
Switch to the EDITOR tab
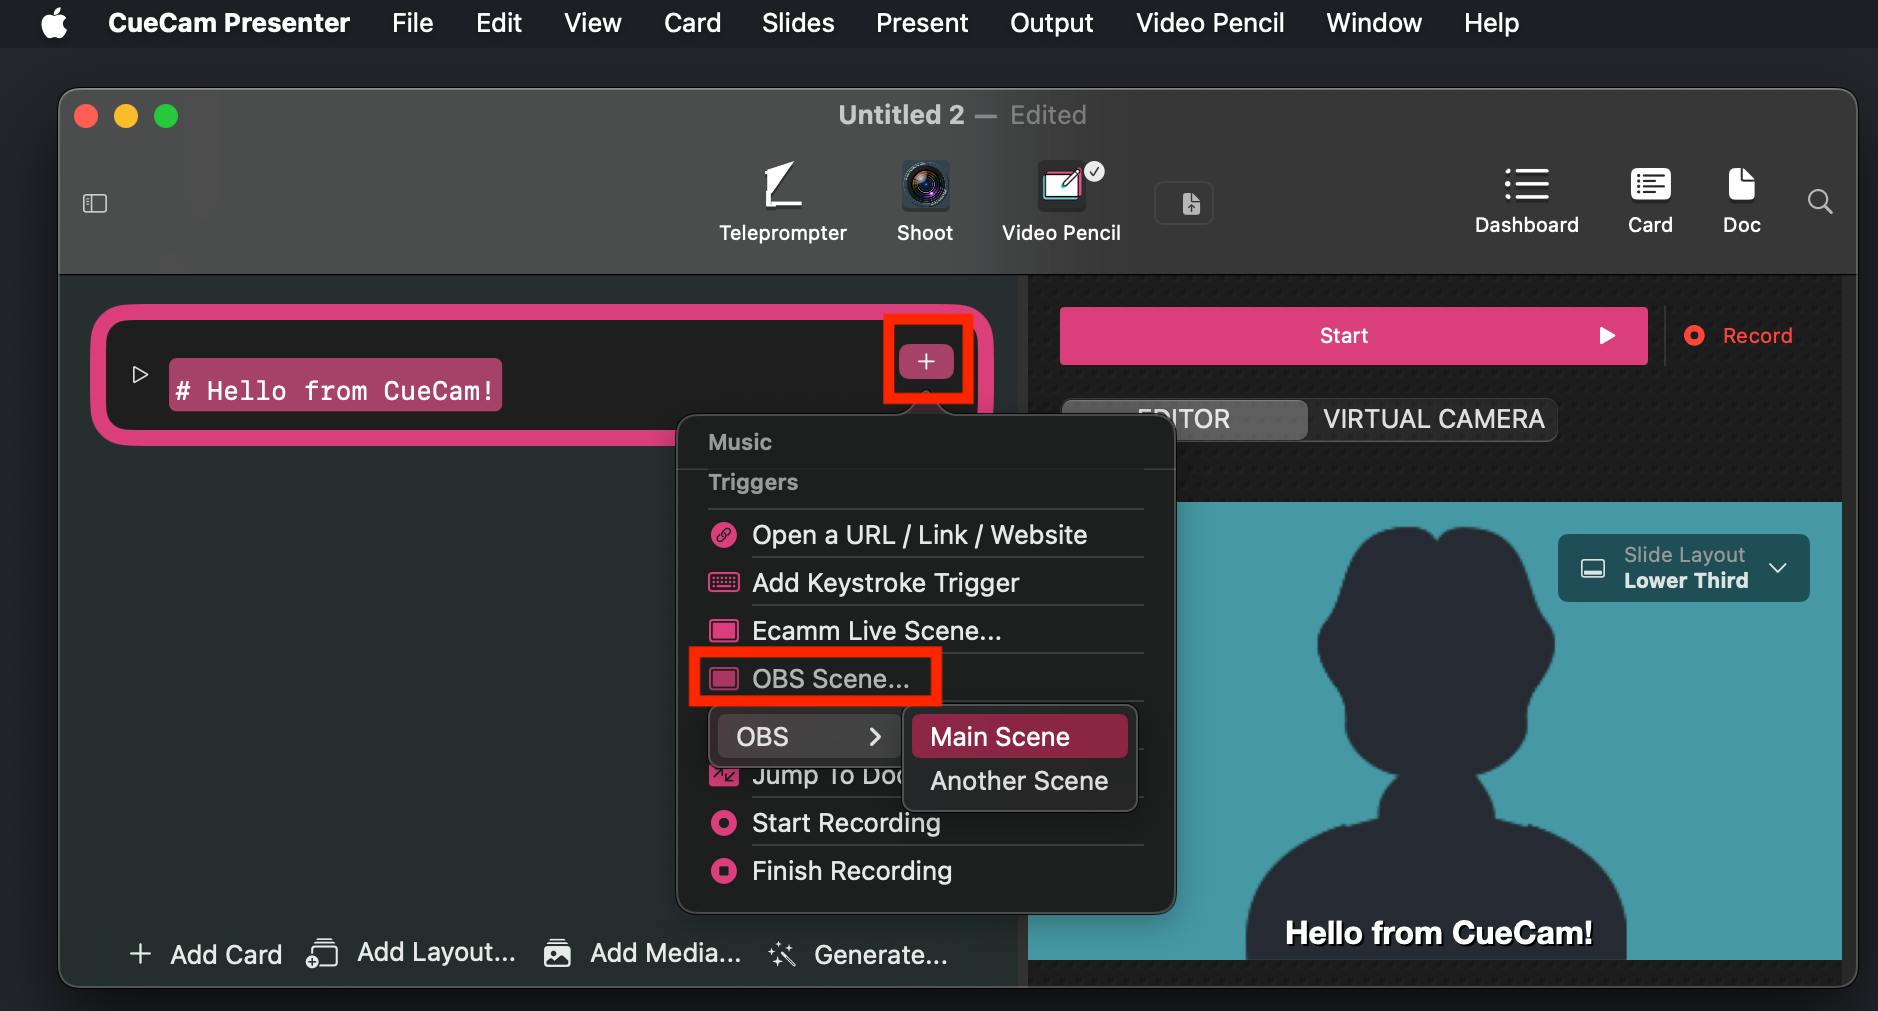[1185, 419]
